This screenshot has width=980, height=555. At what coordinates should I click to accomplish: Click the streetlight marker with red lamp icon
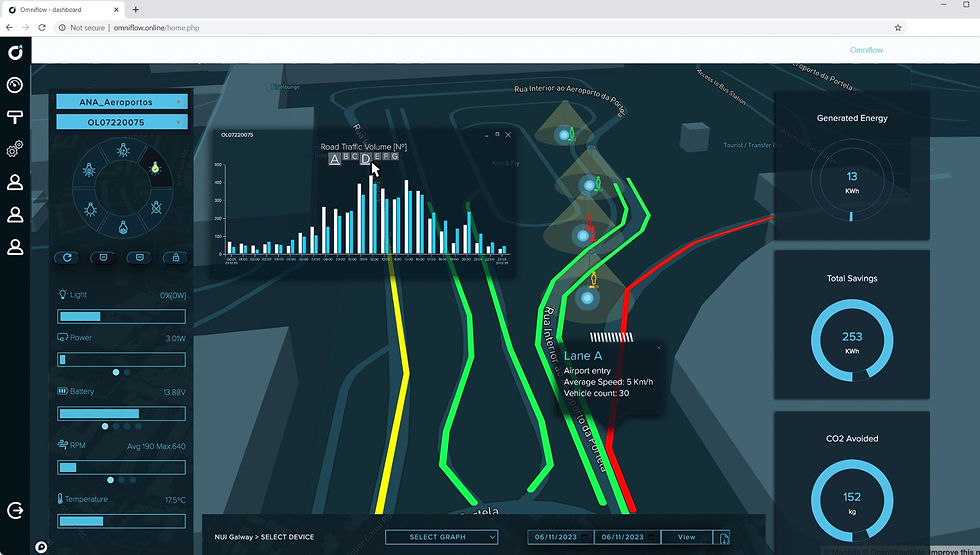583,236
